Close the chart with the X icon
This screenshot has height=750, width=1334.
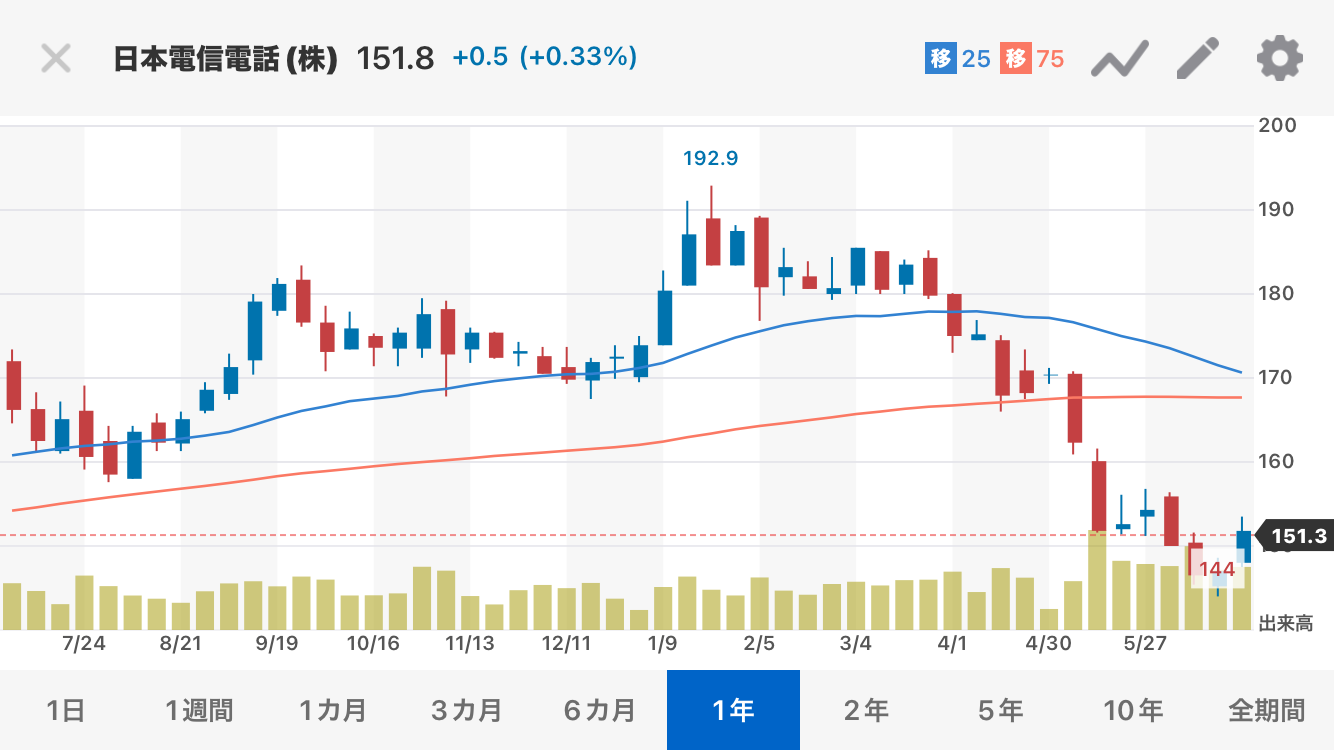click(56, 58)
